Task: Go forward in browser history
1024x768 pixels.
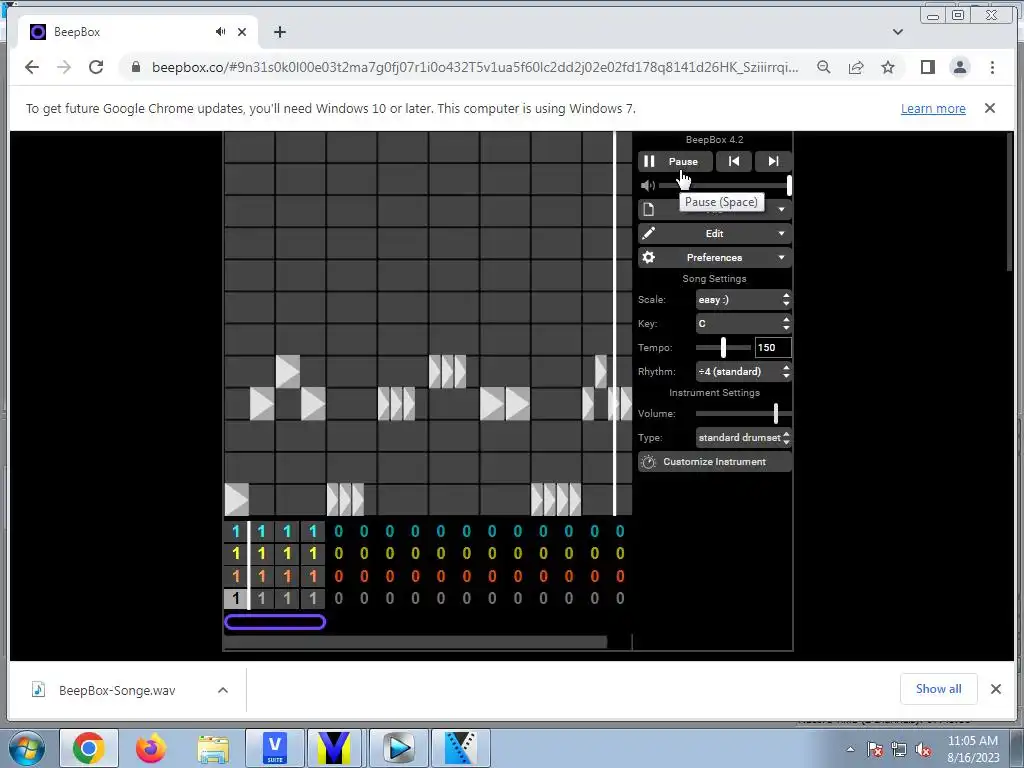Action: click(63, 67)
